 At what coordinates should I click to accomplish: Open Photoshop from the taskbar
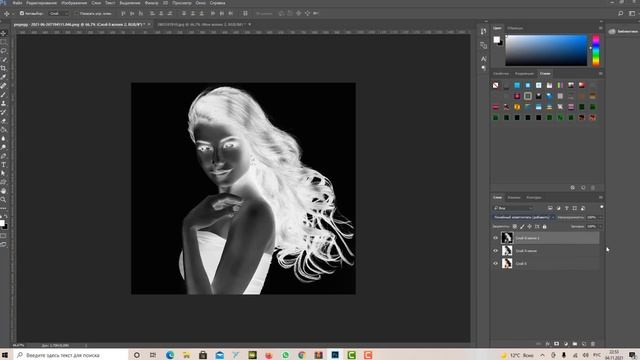[x=335, y=355]
